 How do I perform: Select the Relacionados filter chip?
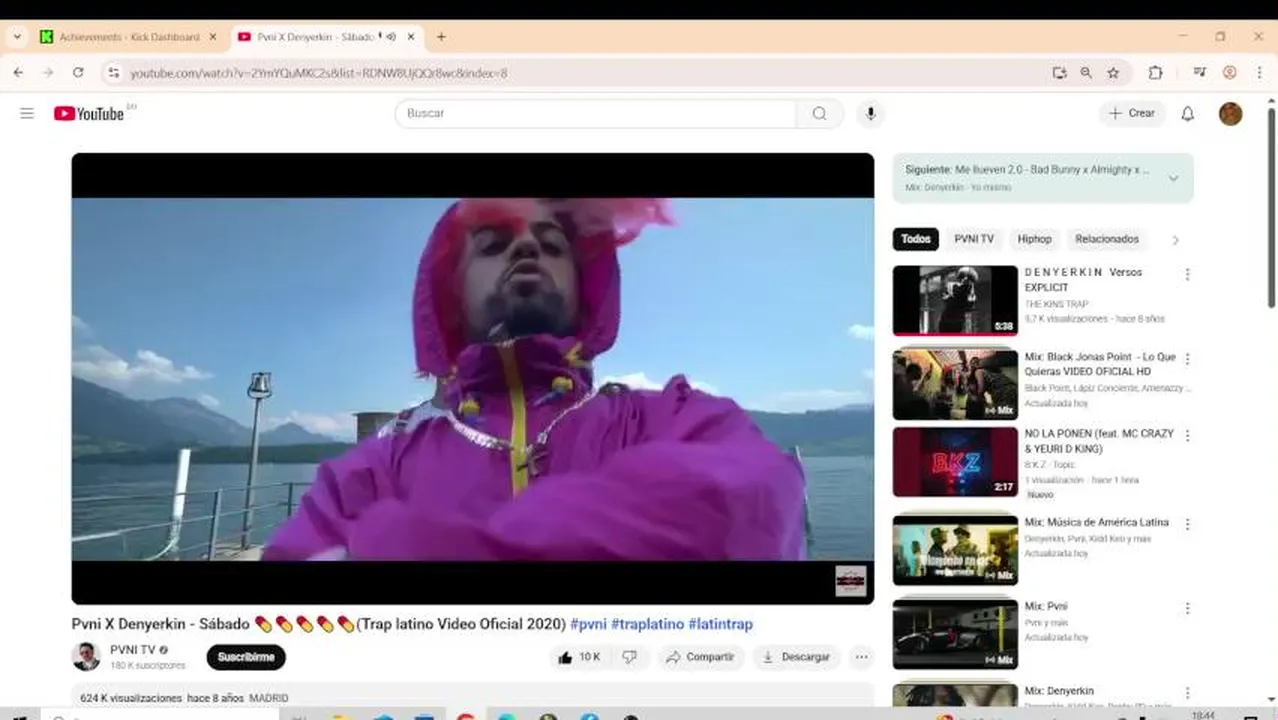pyautogui.click(x=1107, y=239)
